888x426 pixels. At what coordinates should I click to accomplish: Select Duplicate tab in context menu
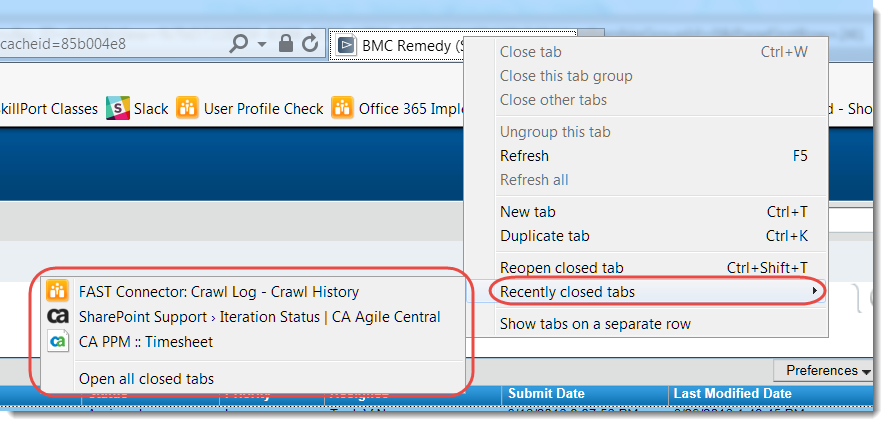[x=544, y=236]
